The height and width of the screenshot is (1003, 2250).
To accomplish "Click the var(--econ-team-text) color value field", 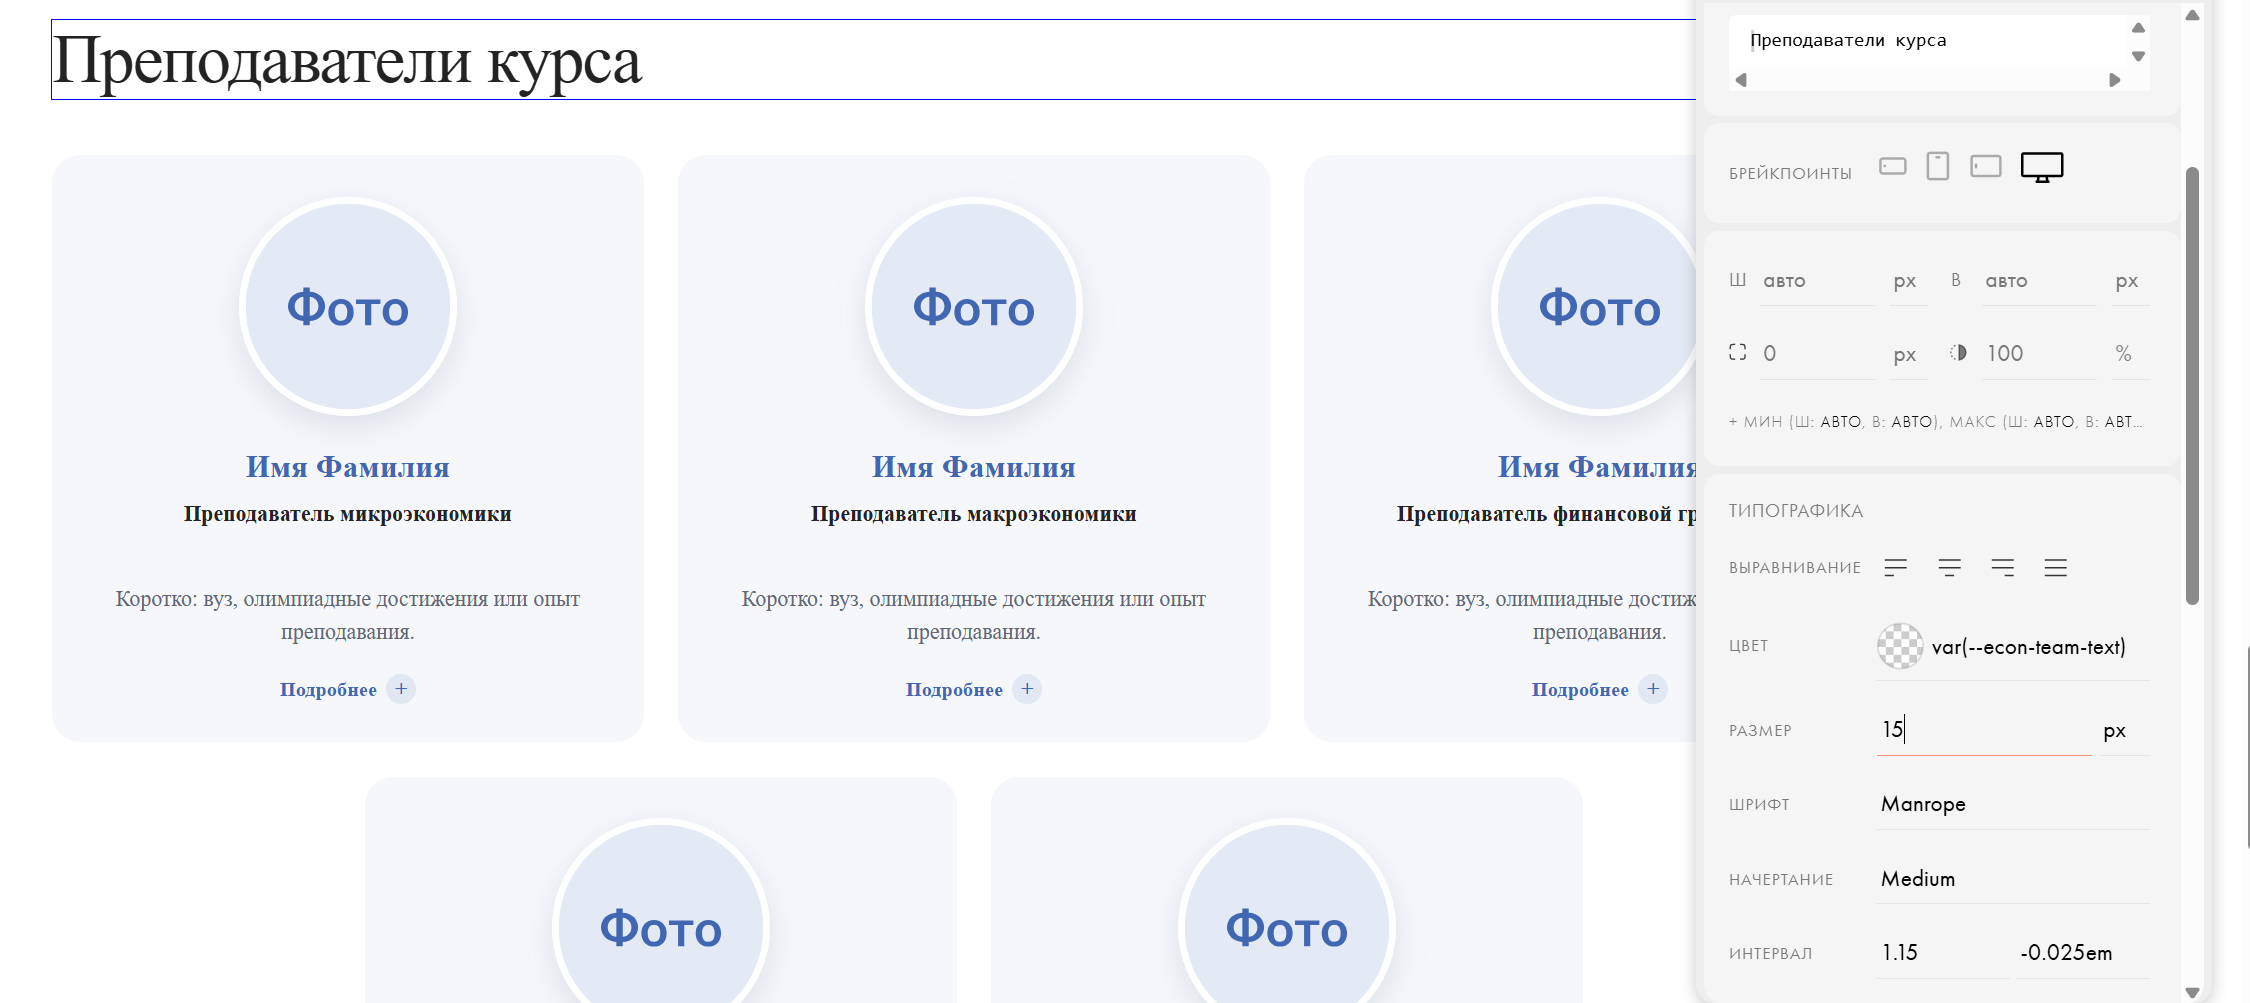I will coord(2029,647).
